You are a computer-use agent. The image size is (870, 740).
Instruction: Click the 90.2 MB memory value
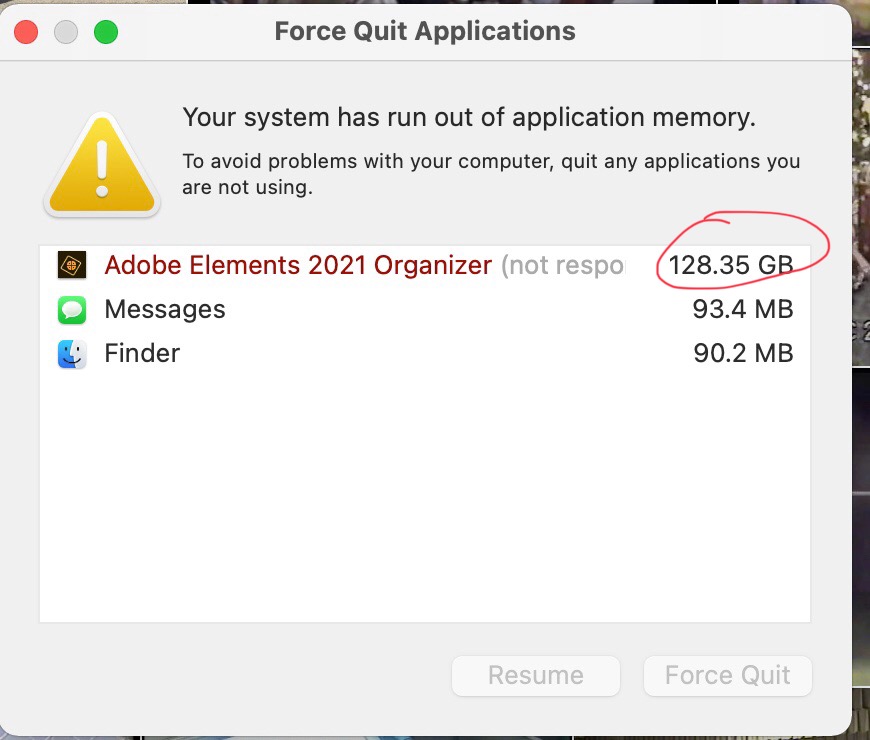click(x=743, y=354)
